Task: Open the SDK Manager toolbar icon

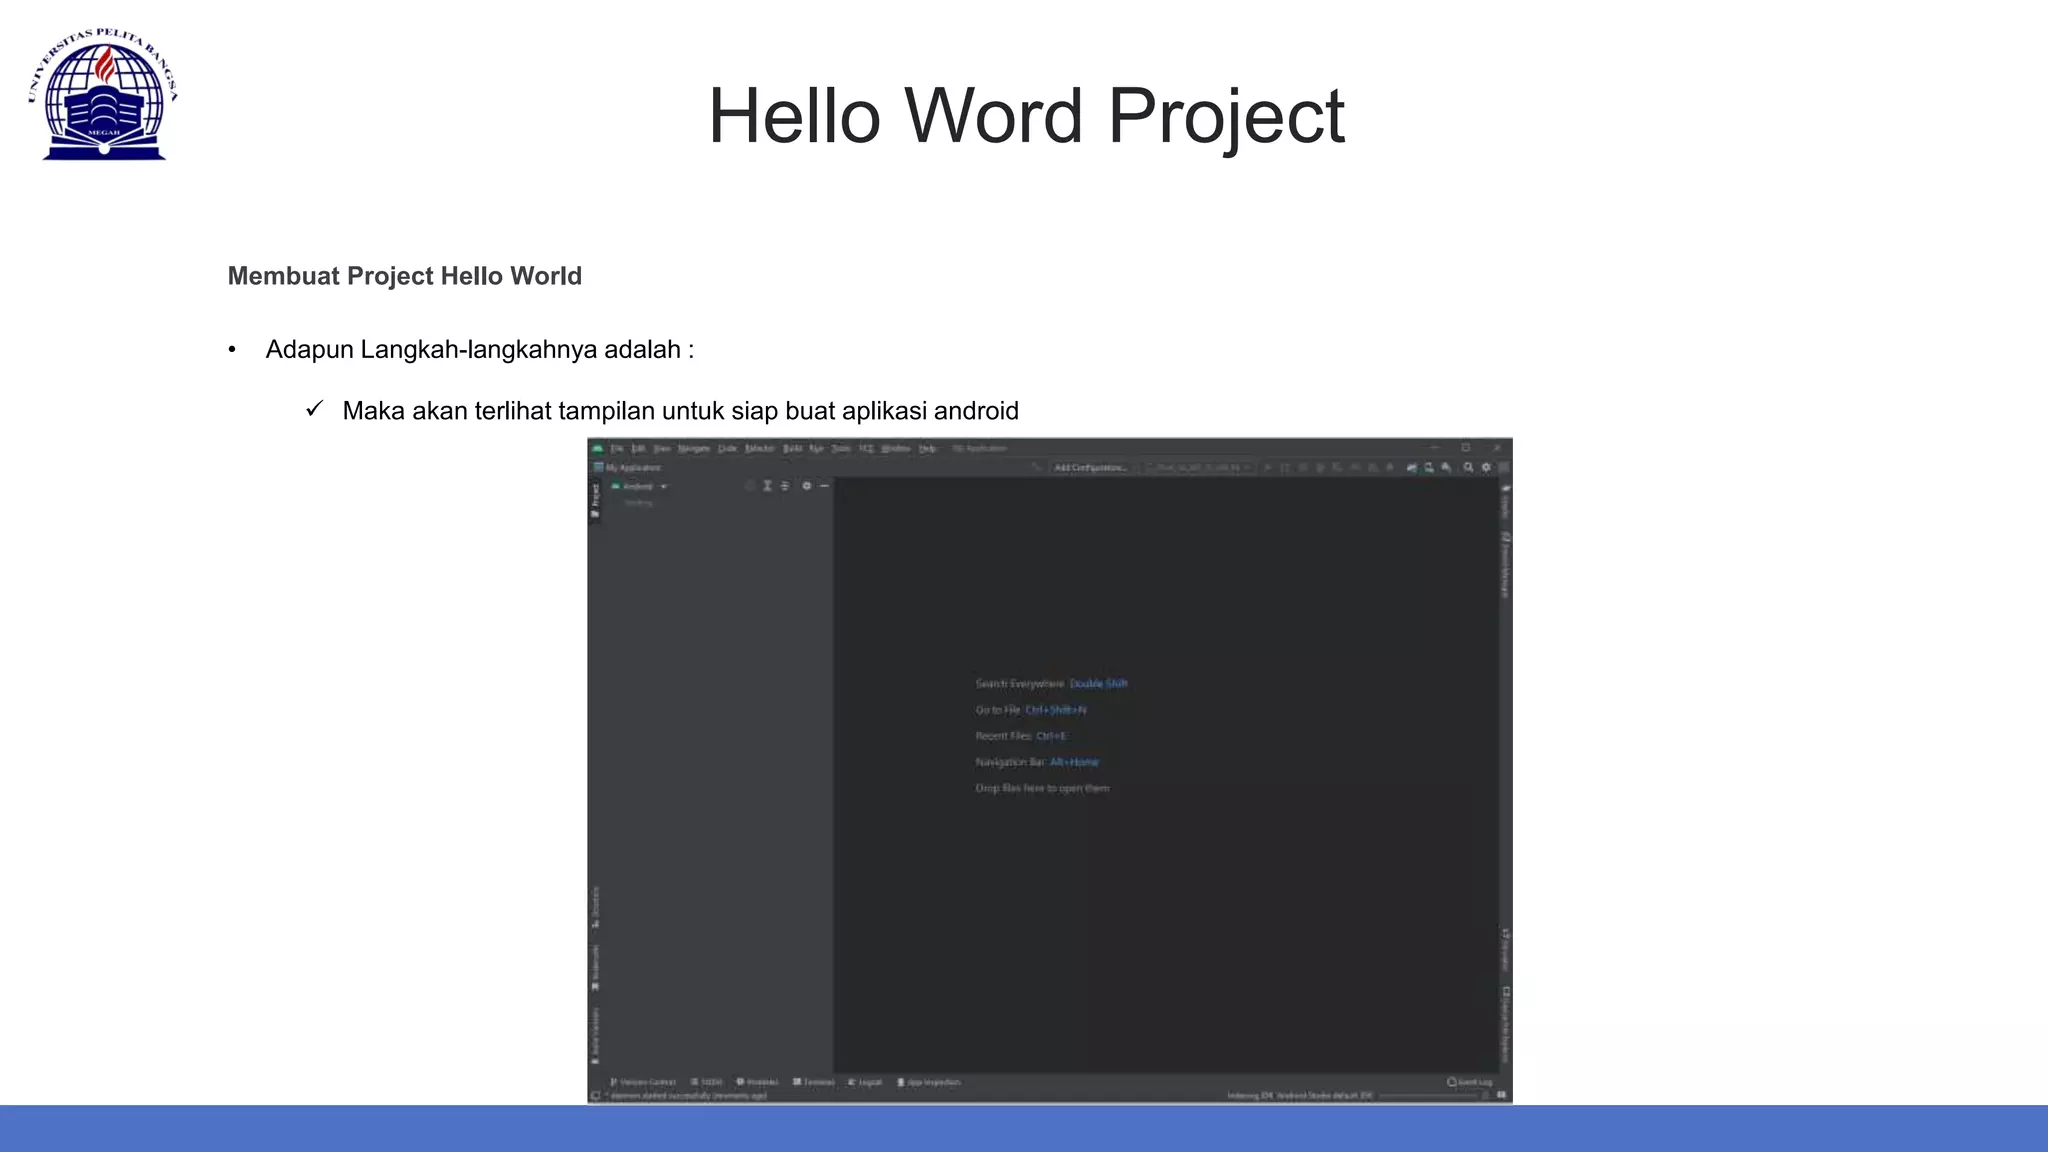Action: (x=1446, y=467)
